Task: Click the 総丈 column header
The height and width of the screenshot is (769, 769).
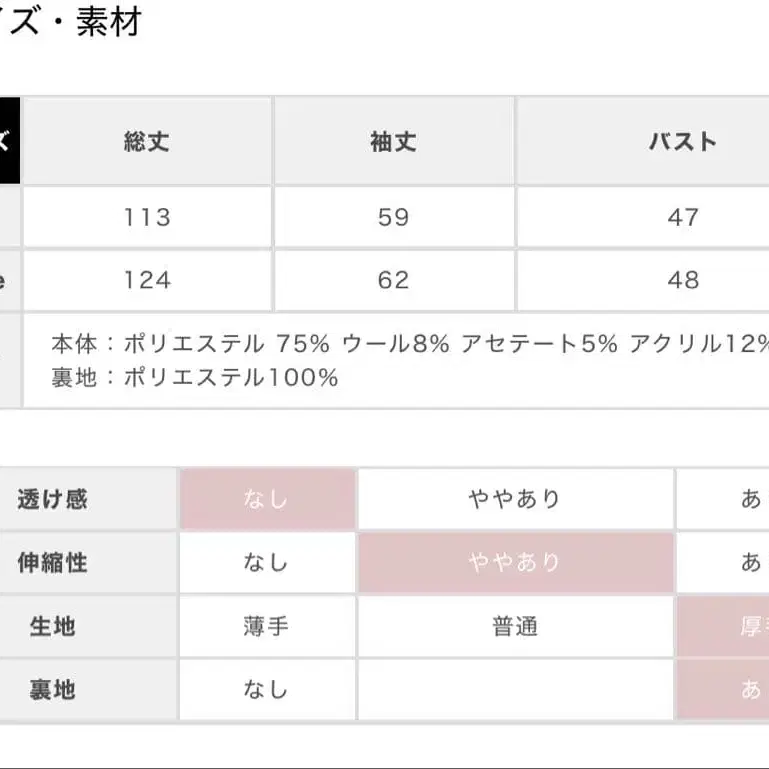Action: [x=147, y=141]
